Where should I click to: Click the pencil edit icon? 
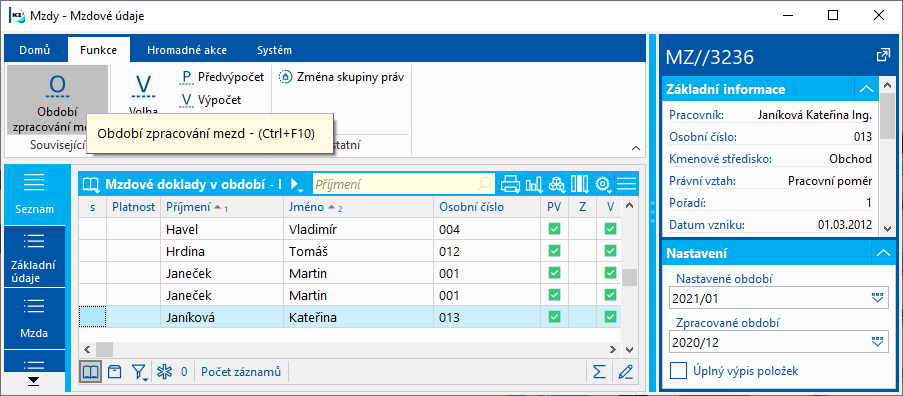(x=625, y=372)
